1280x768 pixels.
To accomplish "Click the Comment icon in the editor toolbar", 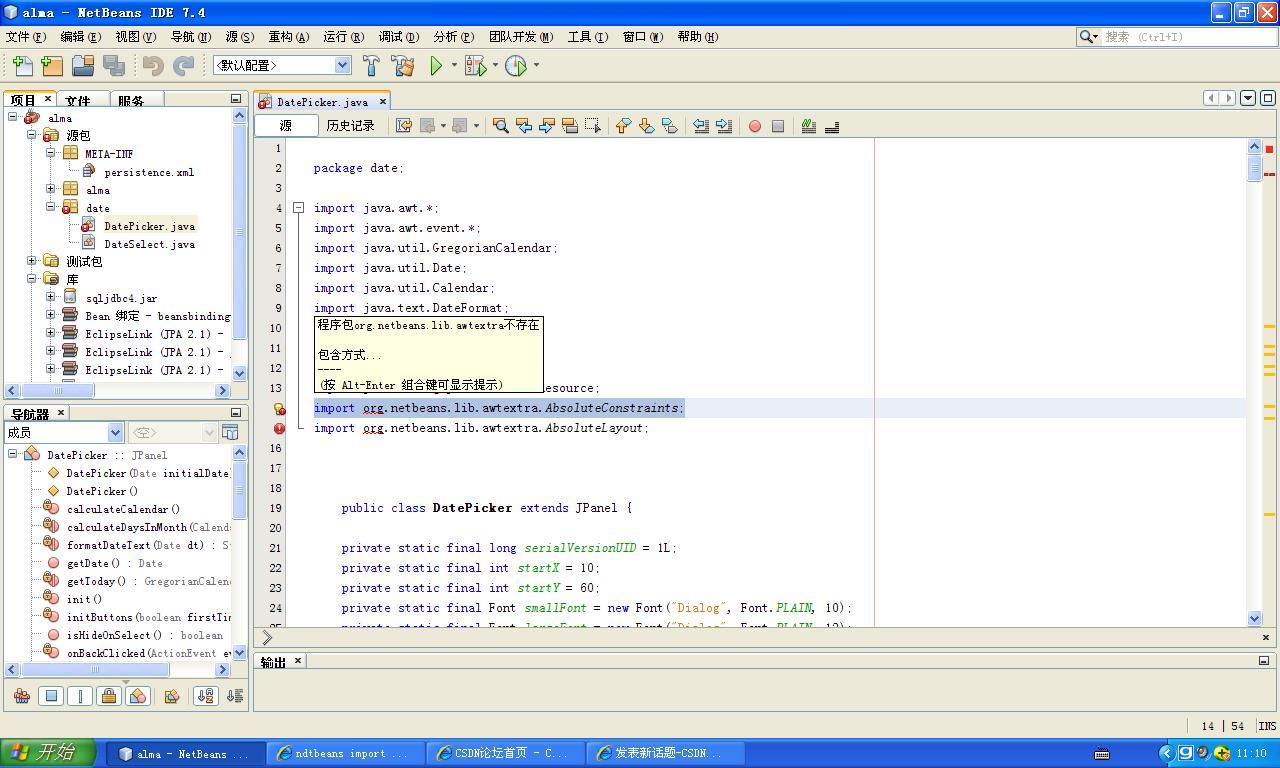I will [810, 125].
